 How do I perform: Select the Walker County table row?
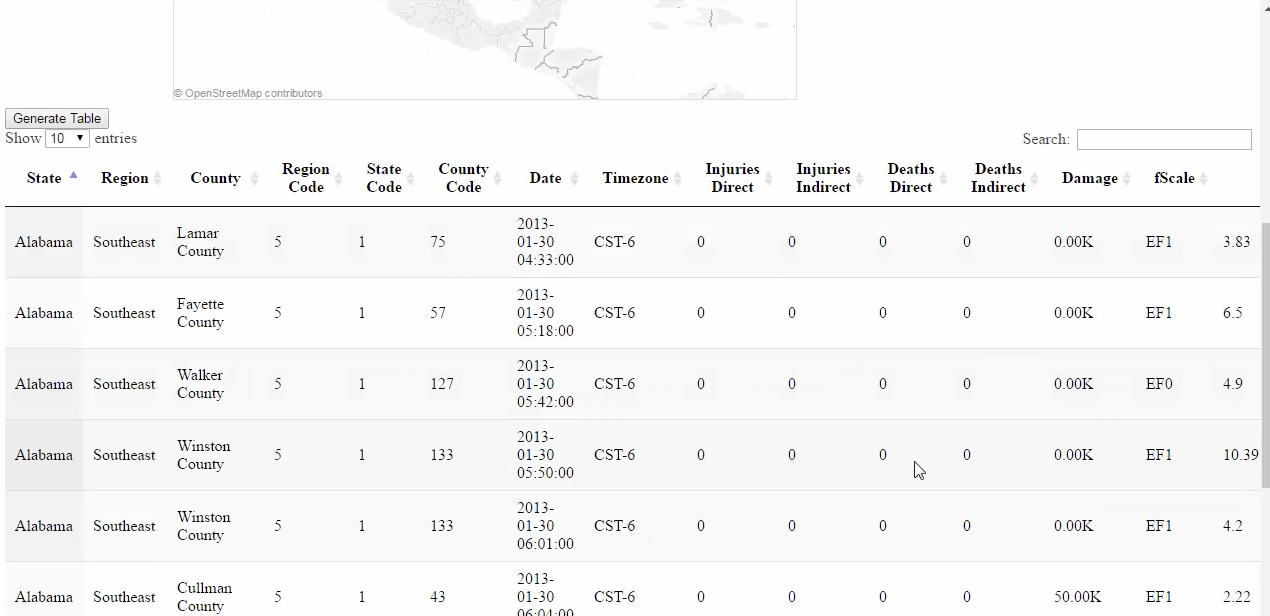click(400, 384)
